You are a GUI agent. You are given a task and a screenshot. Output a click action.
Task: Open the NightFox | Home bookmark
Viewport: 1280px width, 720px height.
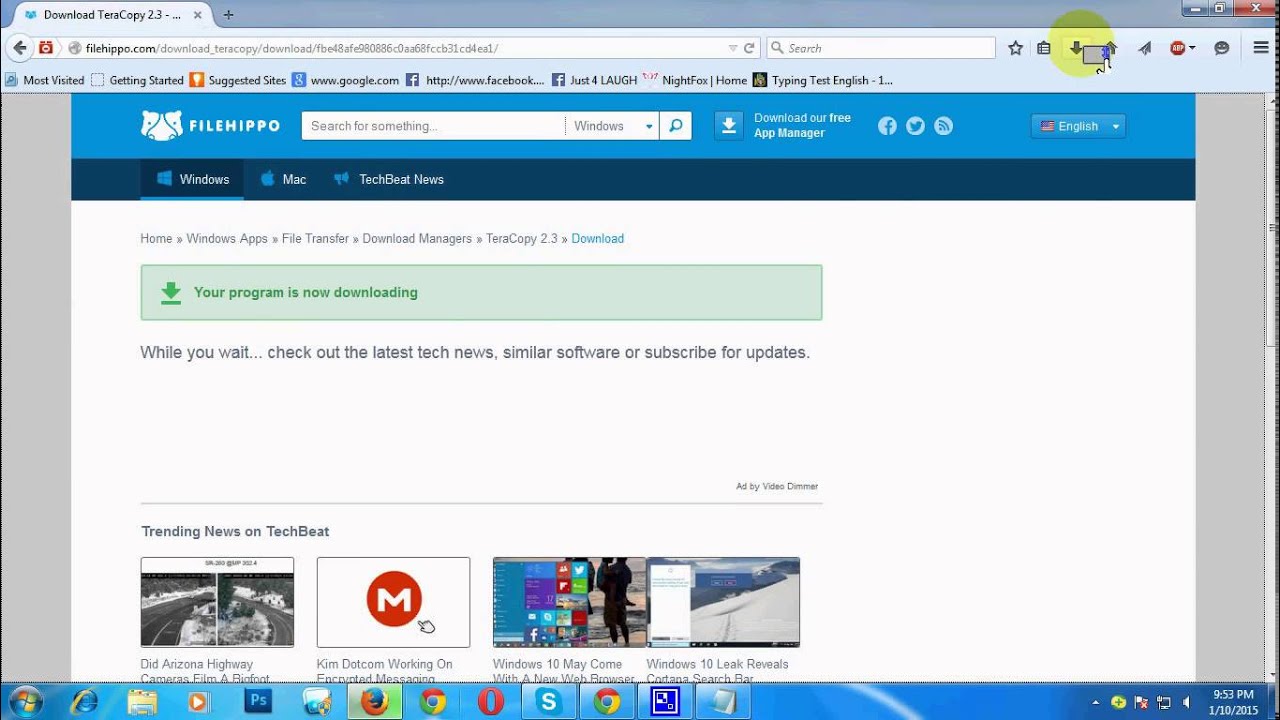695,80
